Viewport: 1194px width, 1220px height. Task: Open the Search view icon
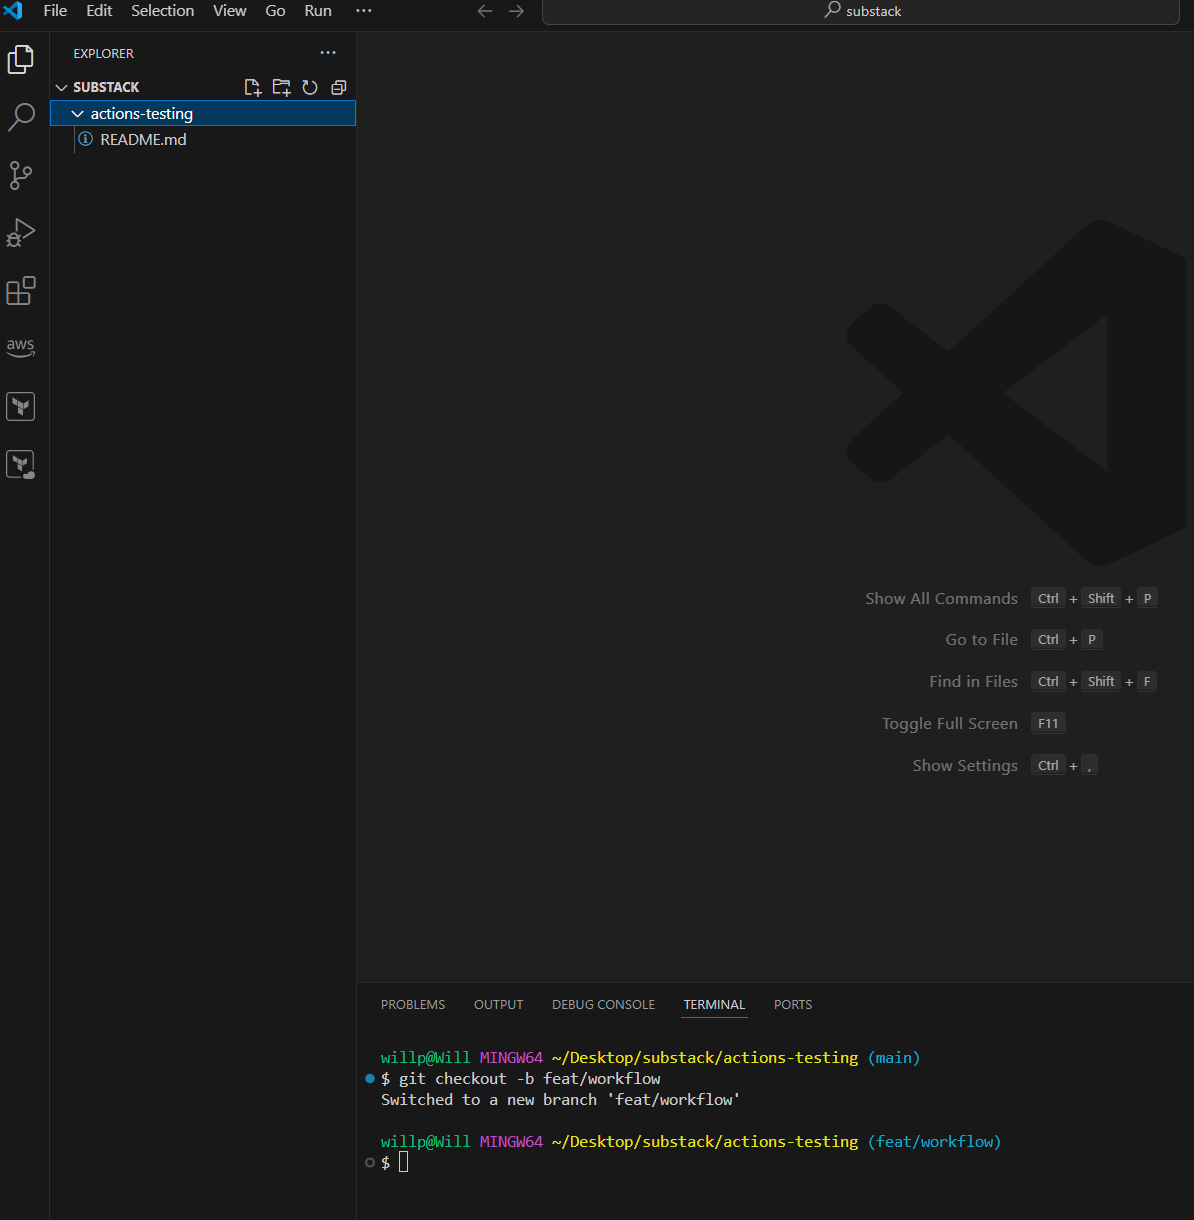21,117
